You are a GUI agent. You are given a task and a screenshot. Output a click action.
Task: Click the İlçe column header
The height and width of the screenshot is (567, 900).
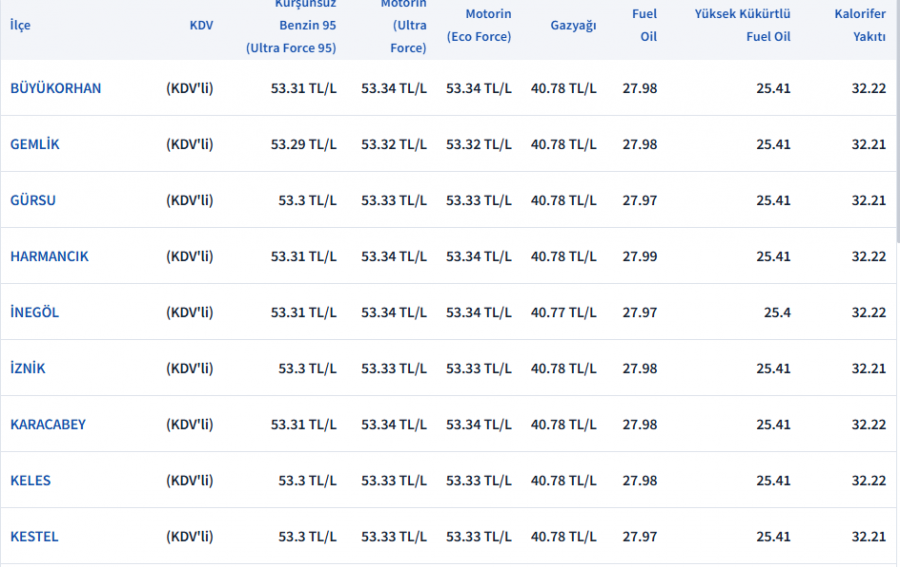(x=20, y=25)
